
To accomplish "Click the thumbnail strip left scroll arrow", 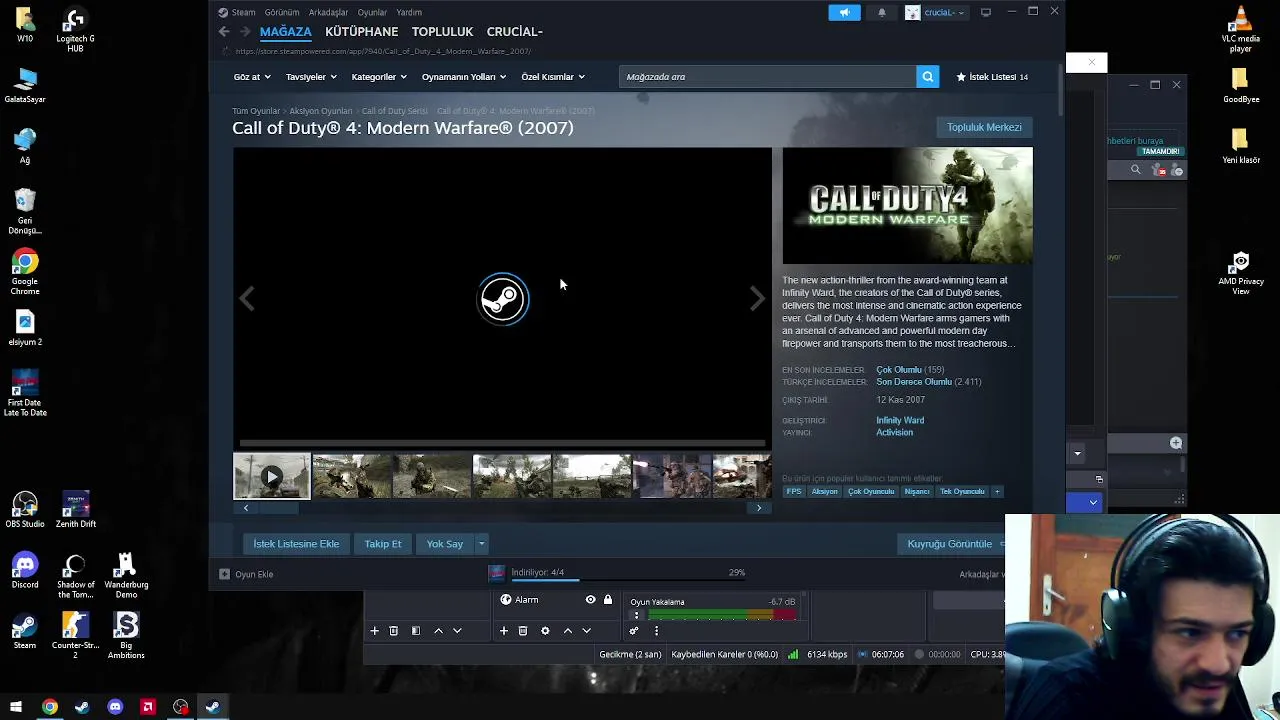I will pos(246,508).
